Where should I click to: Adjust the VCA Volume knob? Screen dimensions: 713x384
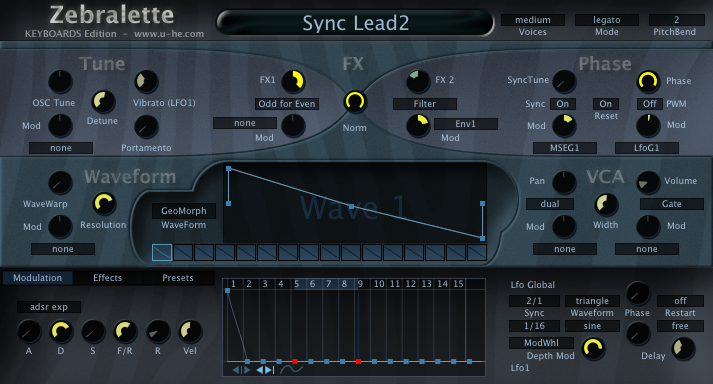(x=648, y=183)
